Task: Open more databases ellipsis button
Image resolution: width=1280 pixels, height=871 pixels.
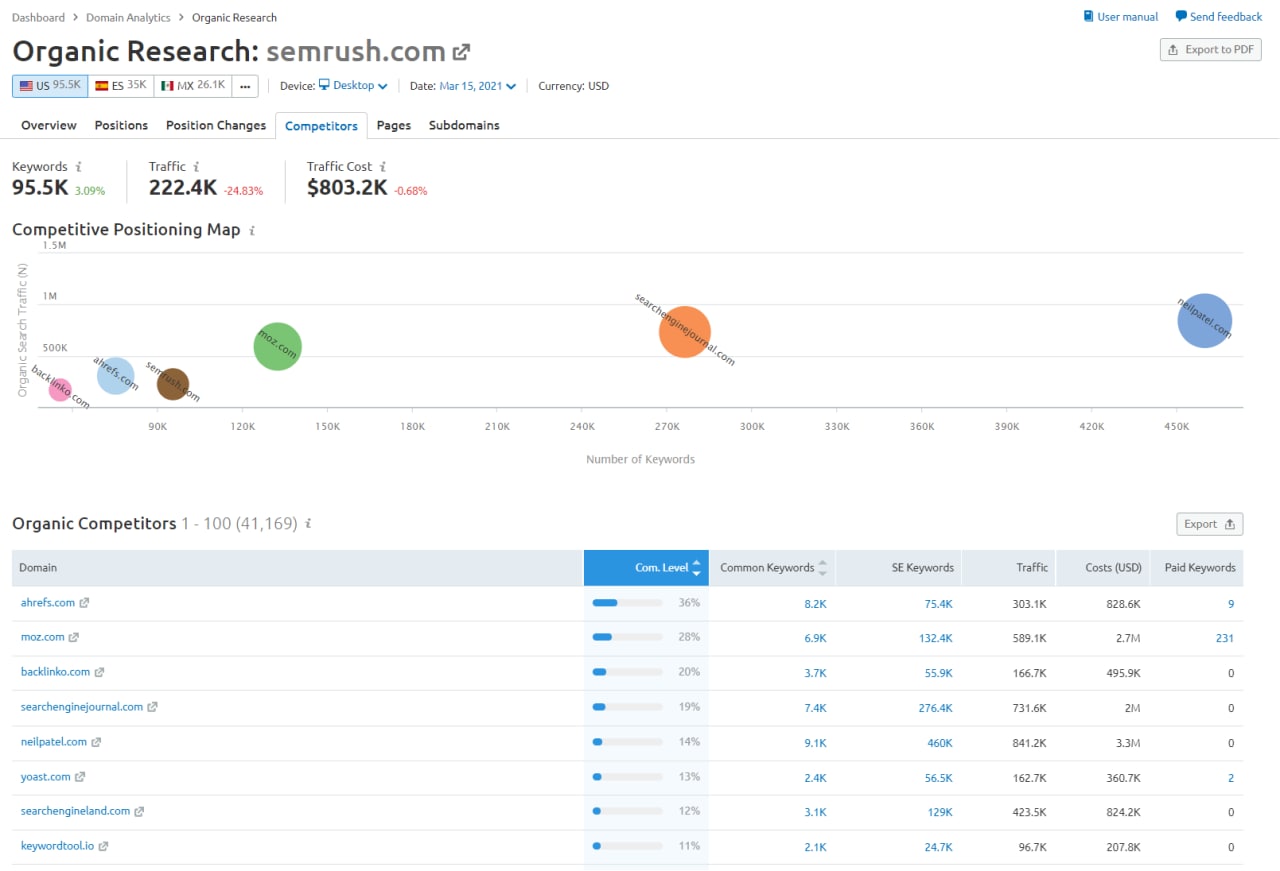Action: tap(245, 86)
